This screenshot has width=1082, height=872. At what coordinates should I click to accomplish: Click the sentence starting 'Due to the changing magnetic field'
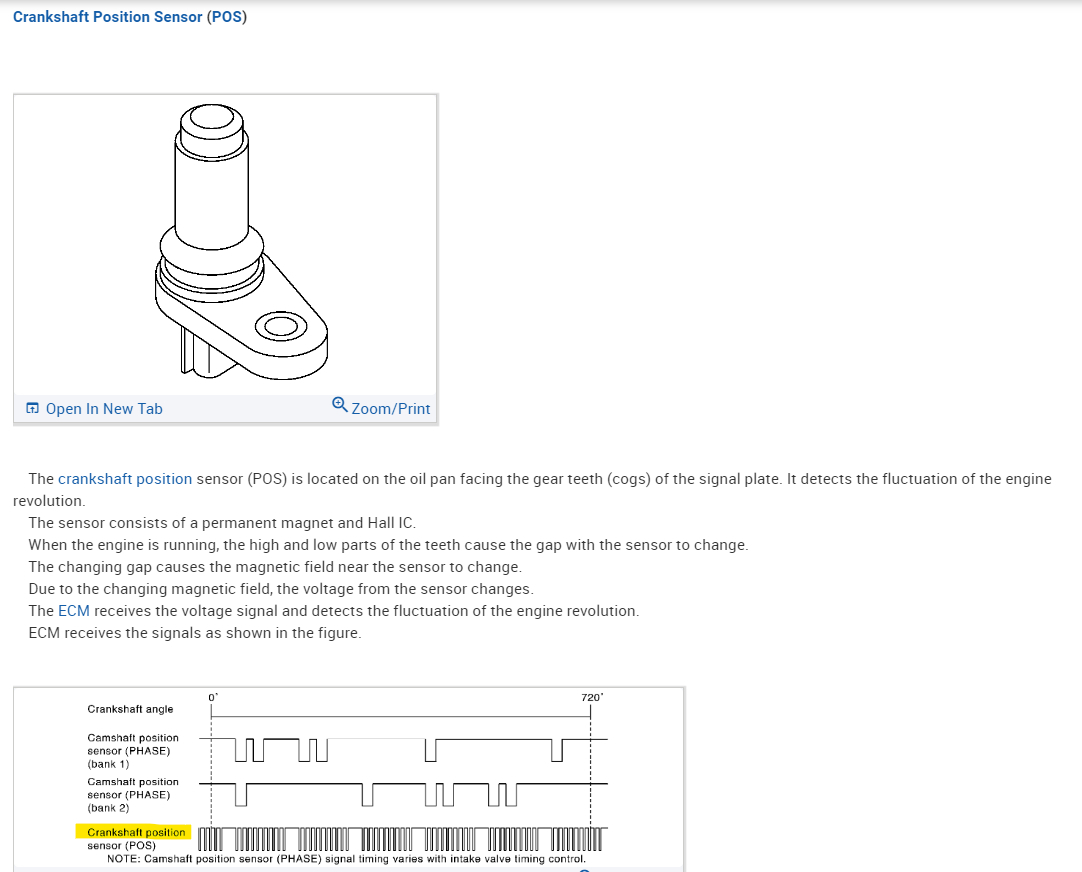[x=281, y=588]
